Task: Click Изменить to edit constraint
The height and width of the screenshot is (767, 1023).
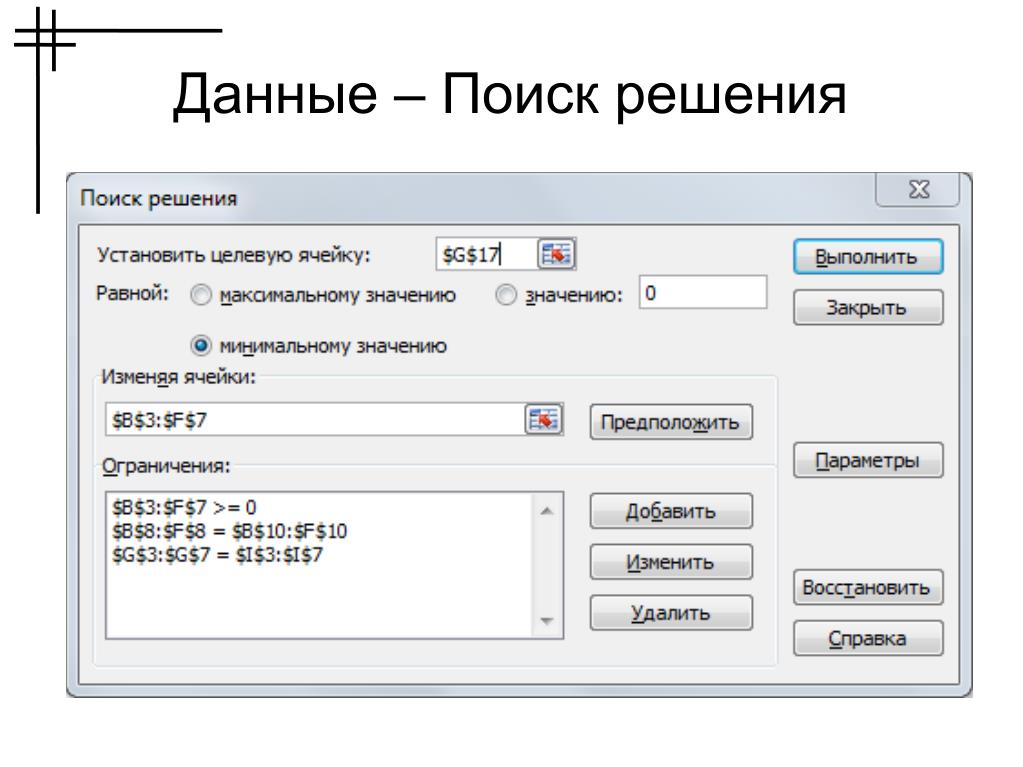Action: tap(670, 563)
